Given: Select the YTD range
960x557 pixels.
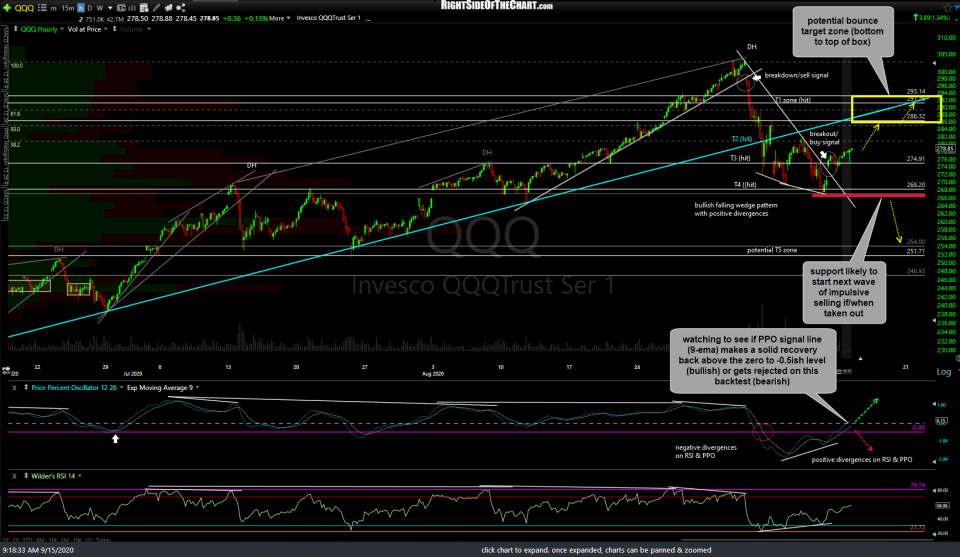Looking at the screenshot, I should click(x=28, y=540).
